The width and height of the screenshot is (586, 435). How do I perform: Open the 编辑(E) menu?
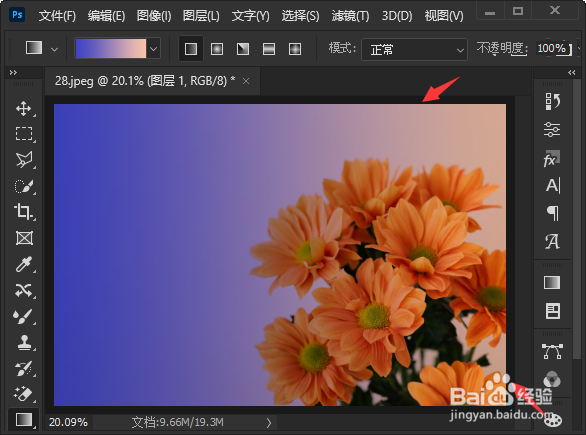107,16
